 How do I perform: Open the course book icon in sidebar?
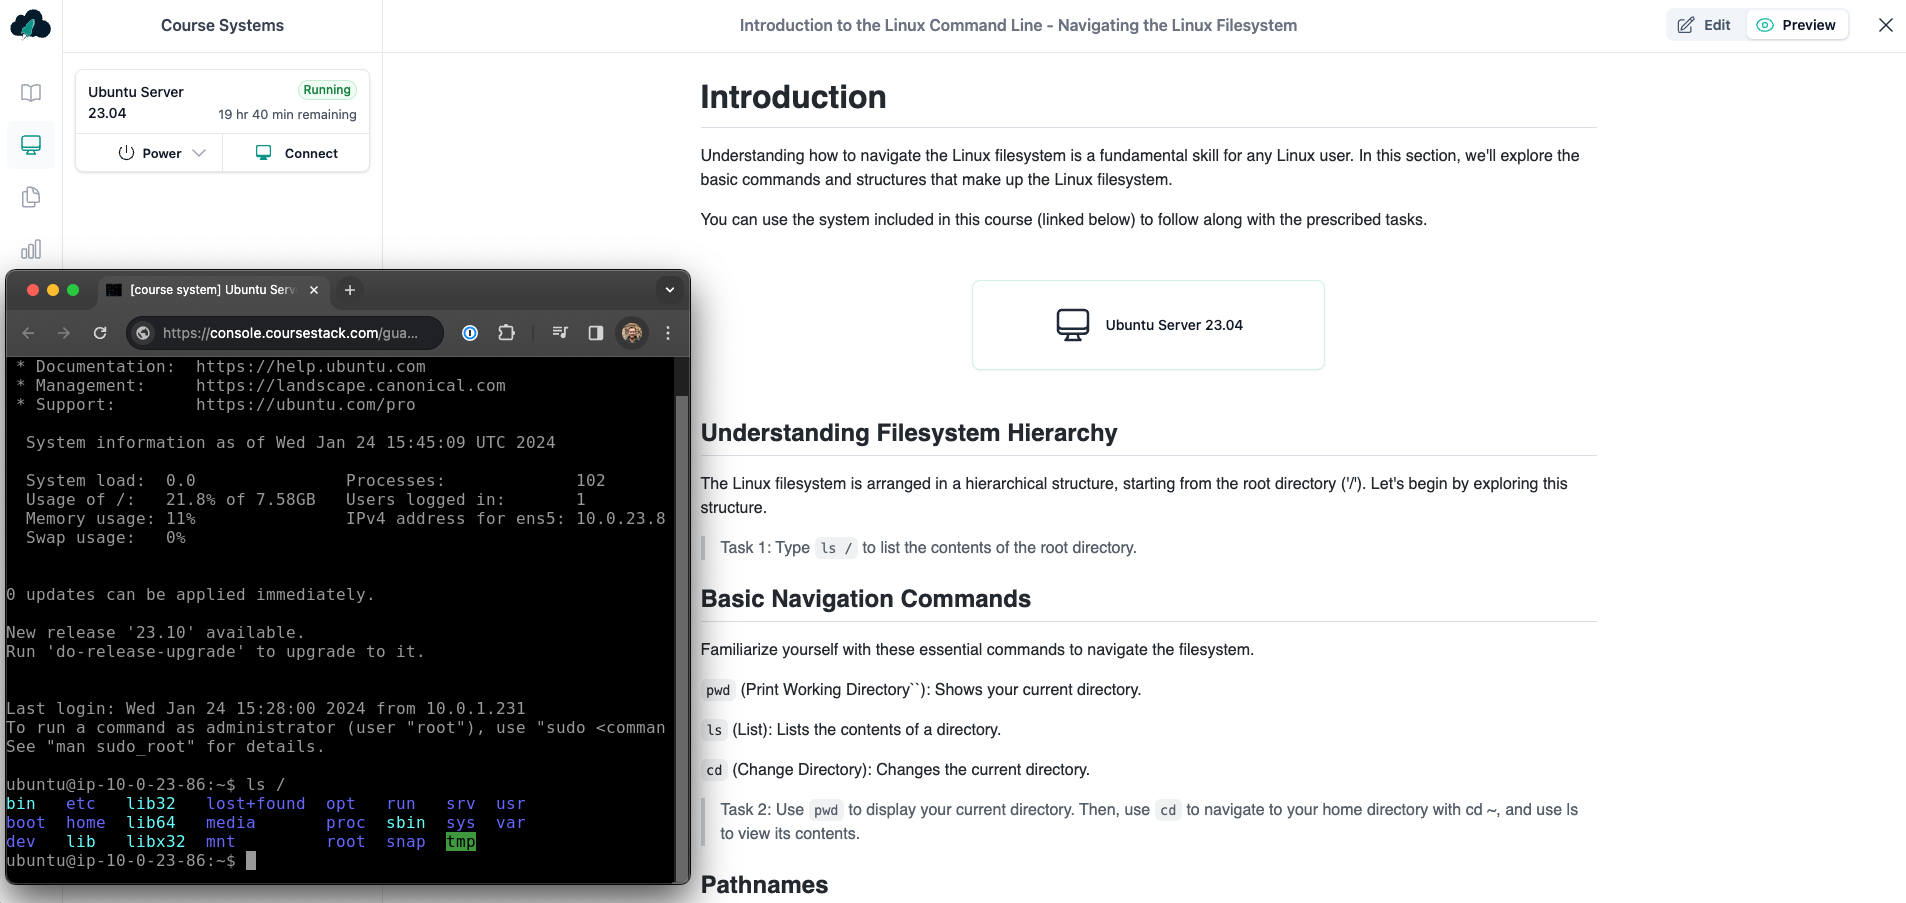click(31, 92)
